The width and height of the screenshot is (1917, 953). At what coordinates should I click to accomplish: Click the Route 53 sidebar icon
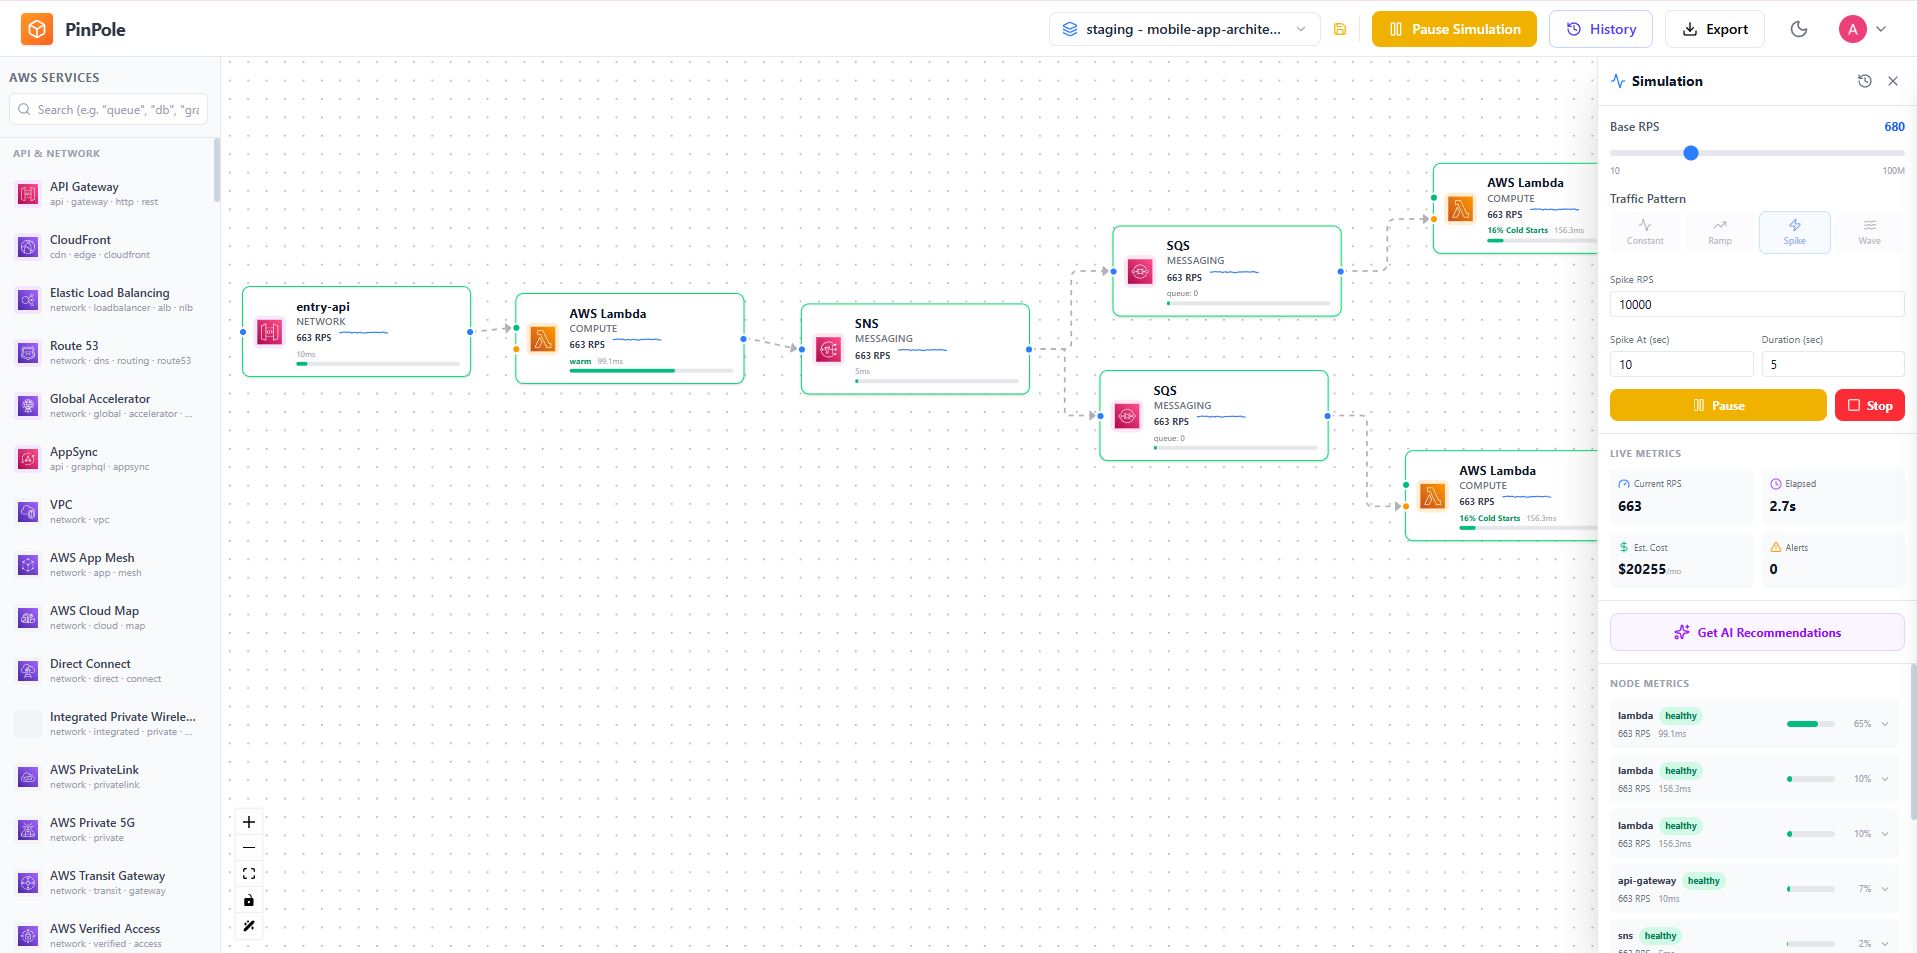pos(27,353)
